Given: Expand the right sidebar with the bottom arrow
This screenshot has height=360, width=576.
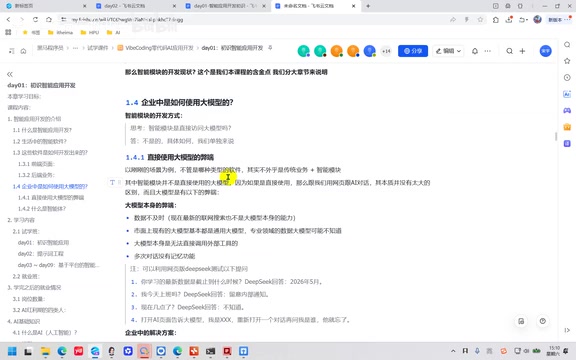Looking at the screenshot, I should (x=567, y=330).
